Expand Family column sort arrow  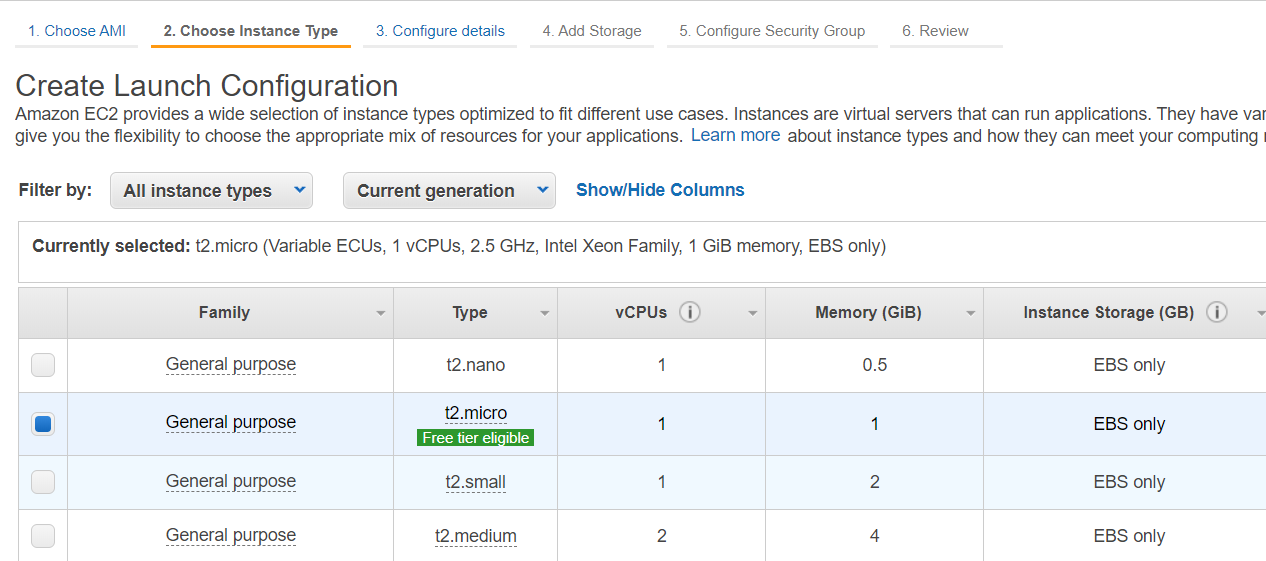coord(381,313)
